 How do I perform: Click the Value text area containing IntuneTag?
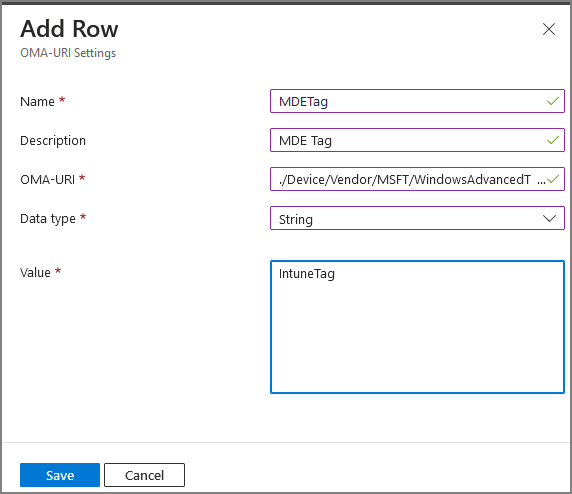[x=417, y=327]
